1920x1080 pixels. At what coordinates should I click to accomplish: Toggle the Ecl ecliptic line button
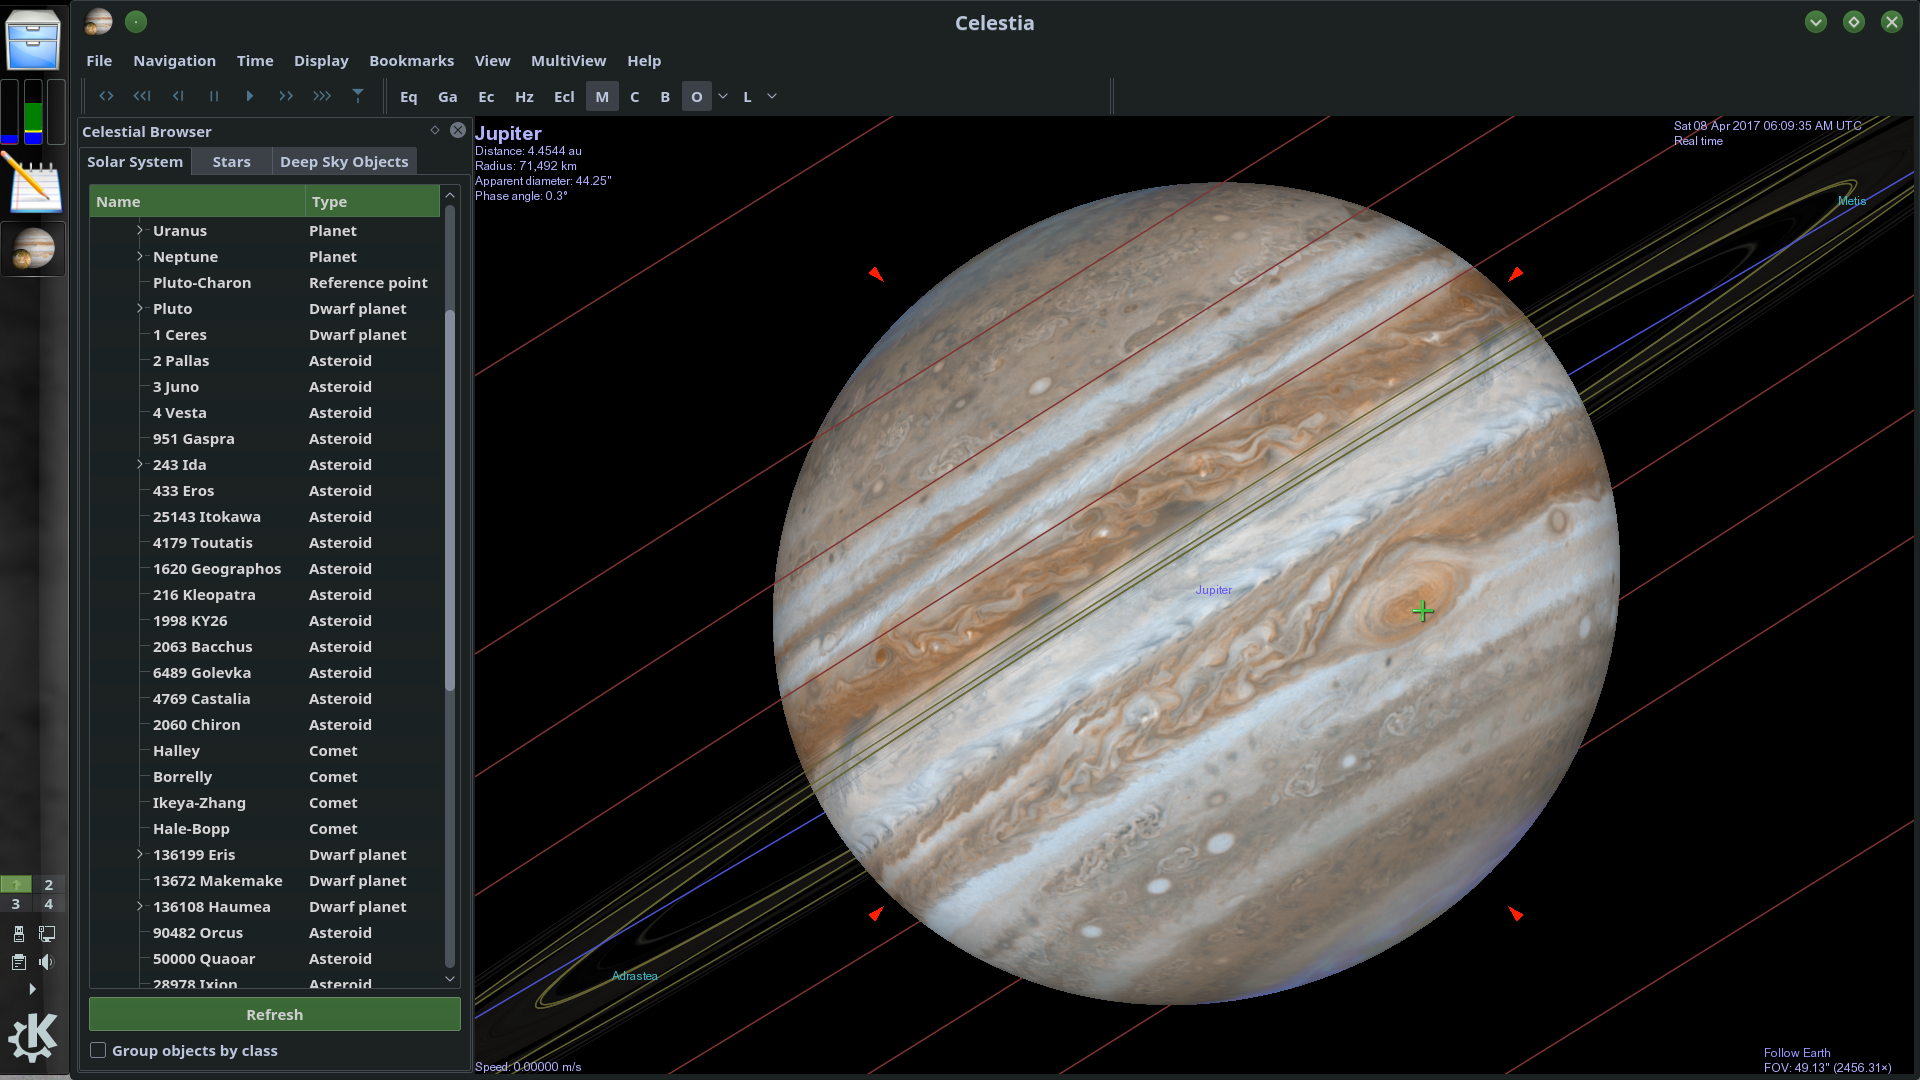(x=564, y=97)
